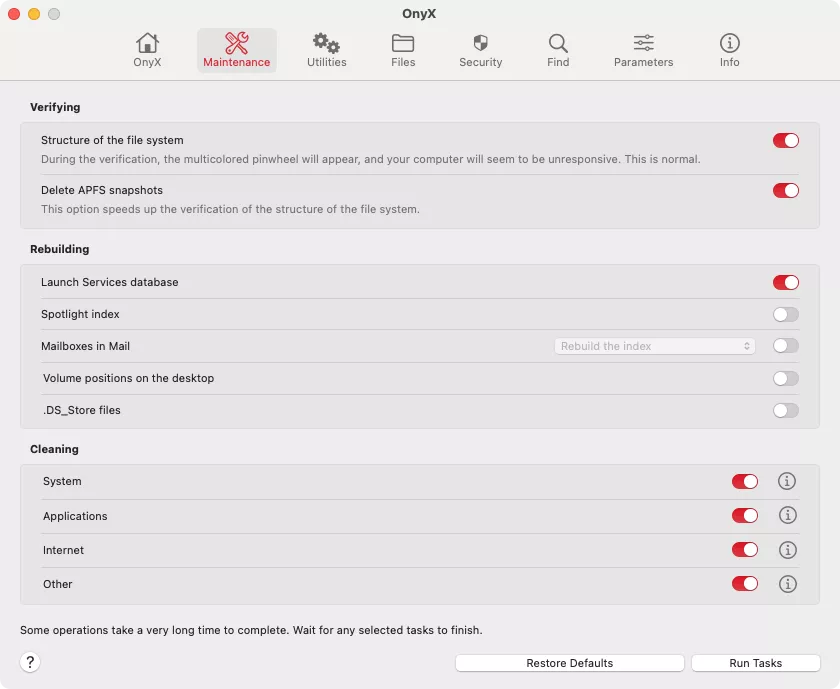Switch to the Info tab

[730, 50]
